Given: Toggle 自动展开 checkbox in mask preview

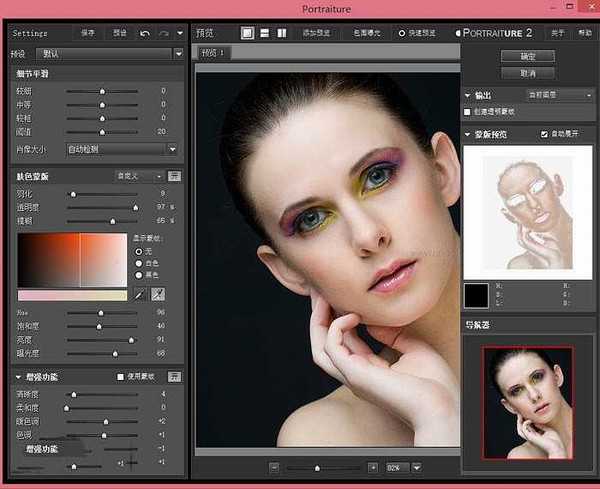Looking at the screenshot, I should coord(544,134).
